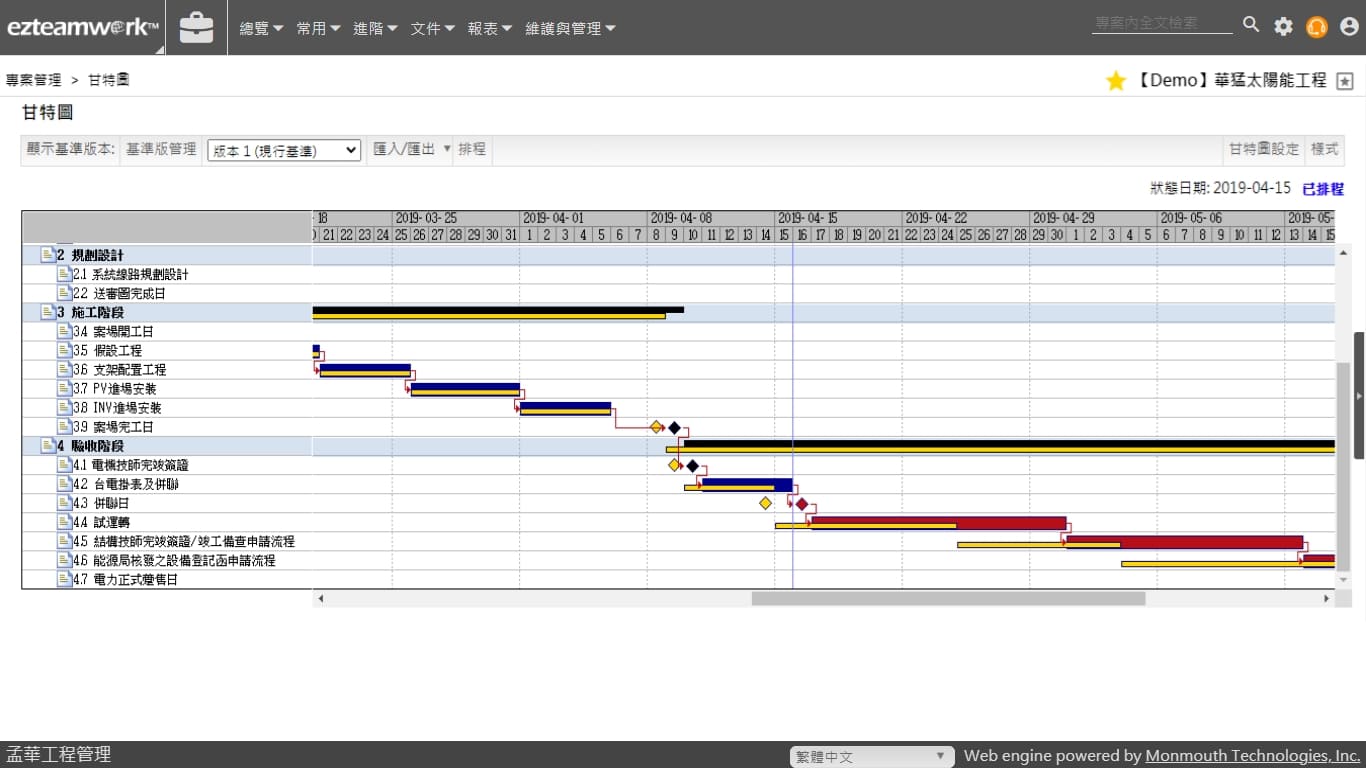Click the 甘特圖設定 button
Image resolution: width=1366 pixels, height=768 pixels.
pos(1264,149)
